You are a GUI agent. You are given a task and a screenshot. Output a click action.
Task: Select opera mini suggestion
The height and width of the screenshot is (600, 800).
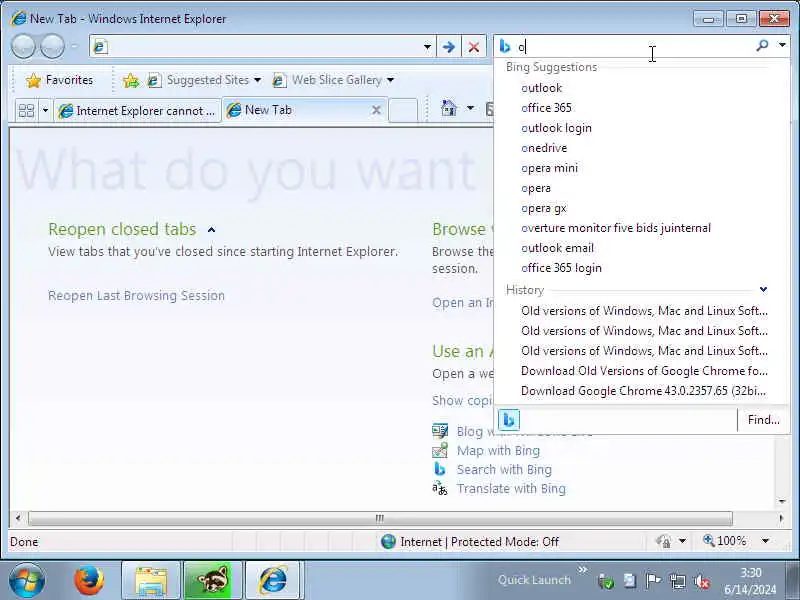549,168
